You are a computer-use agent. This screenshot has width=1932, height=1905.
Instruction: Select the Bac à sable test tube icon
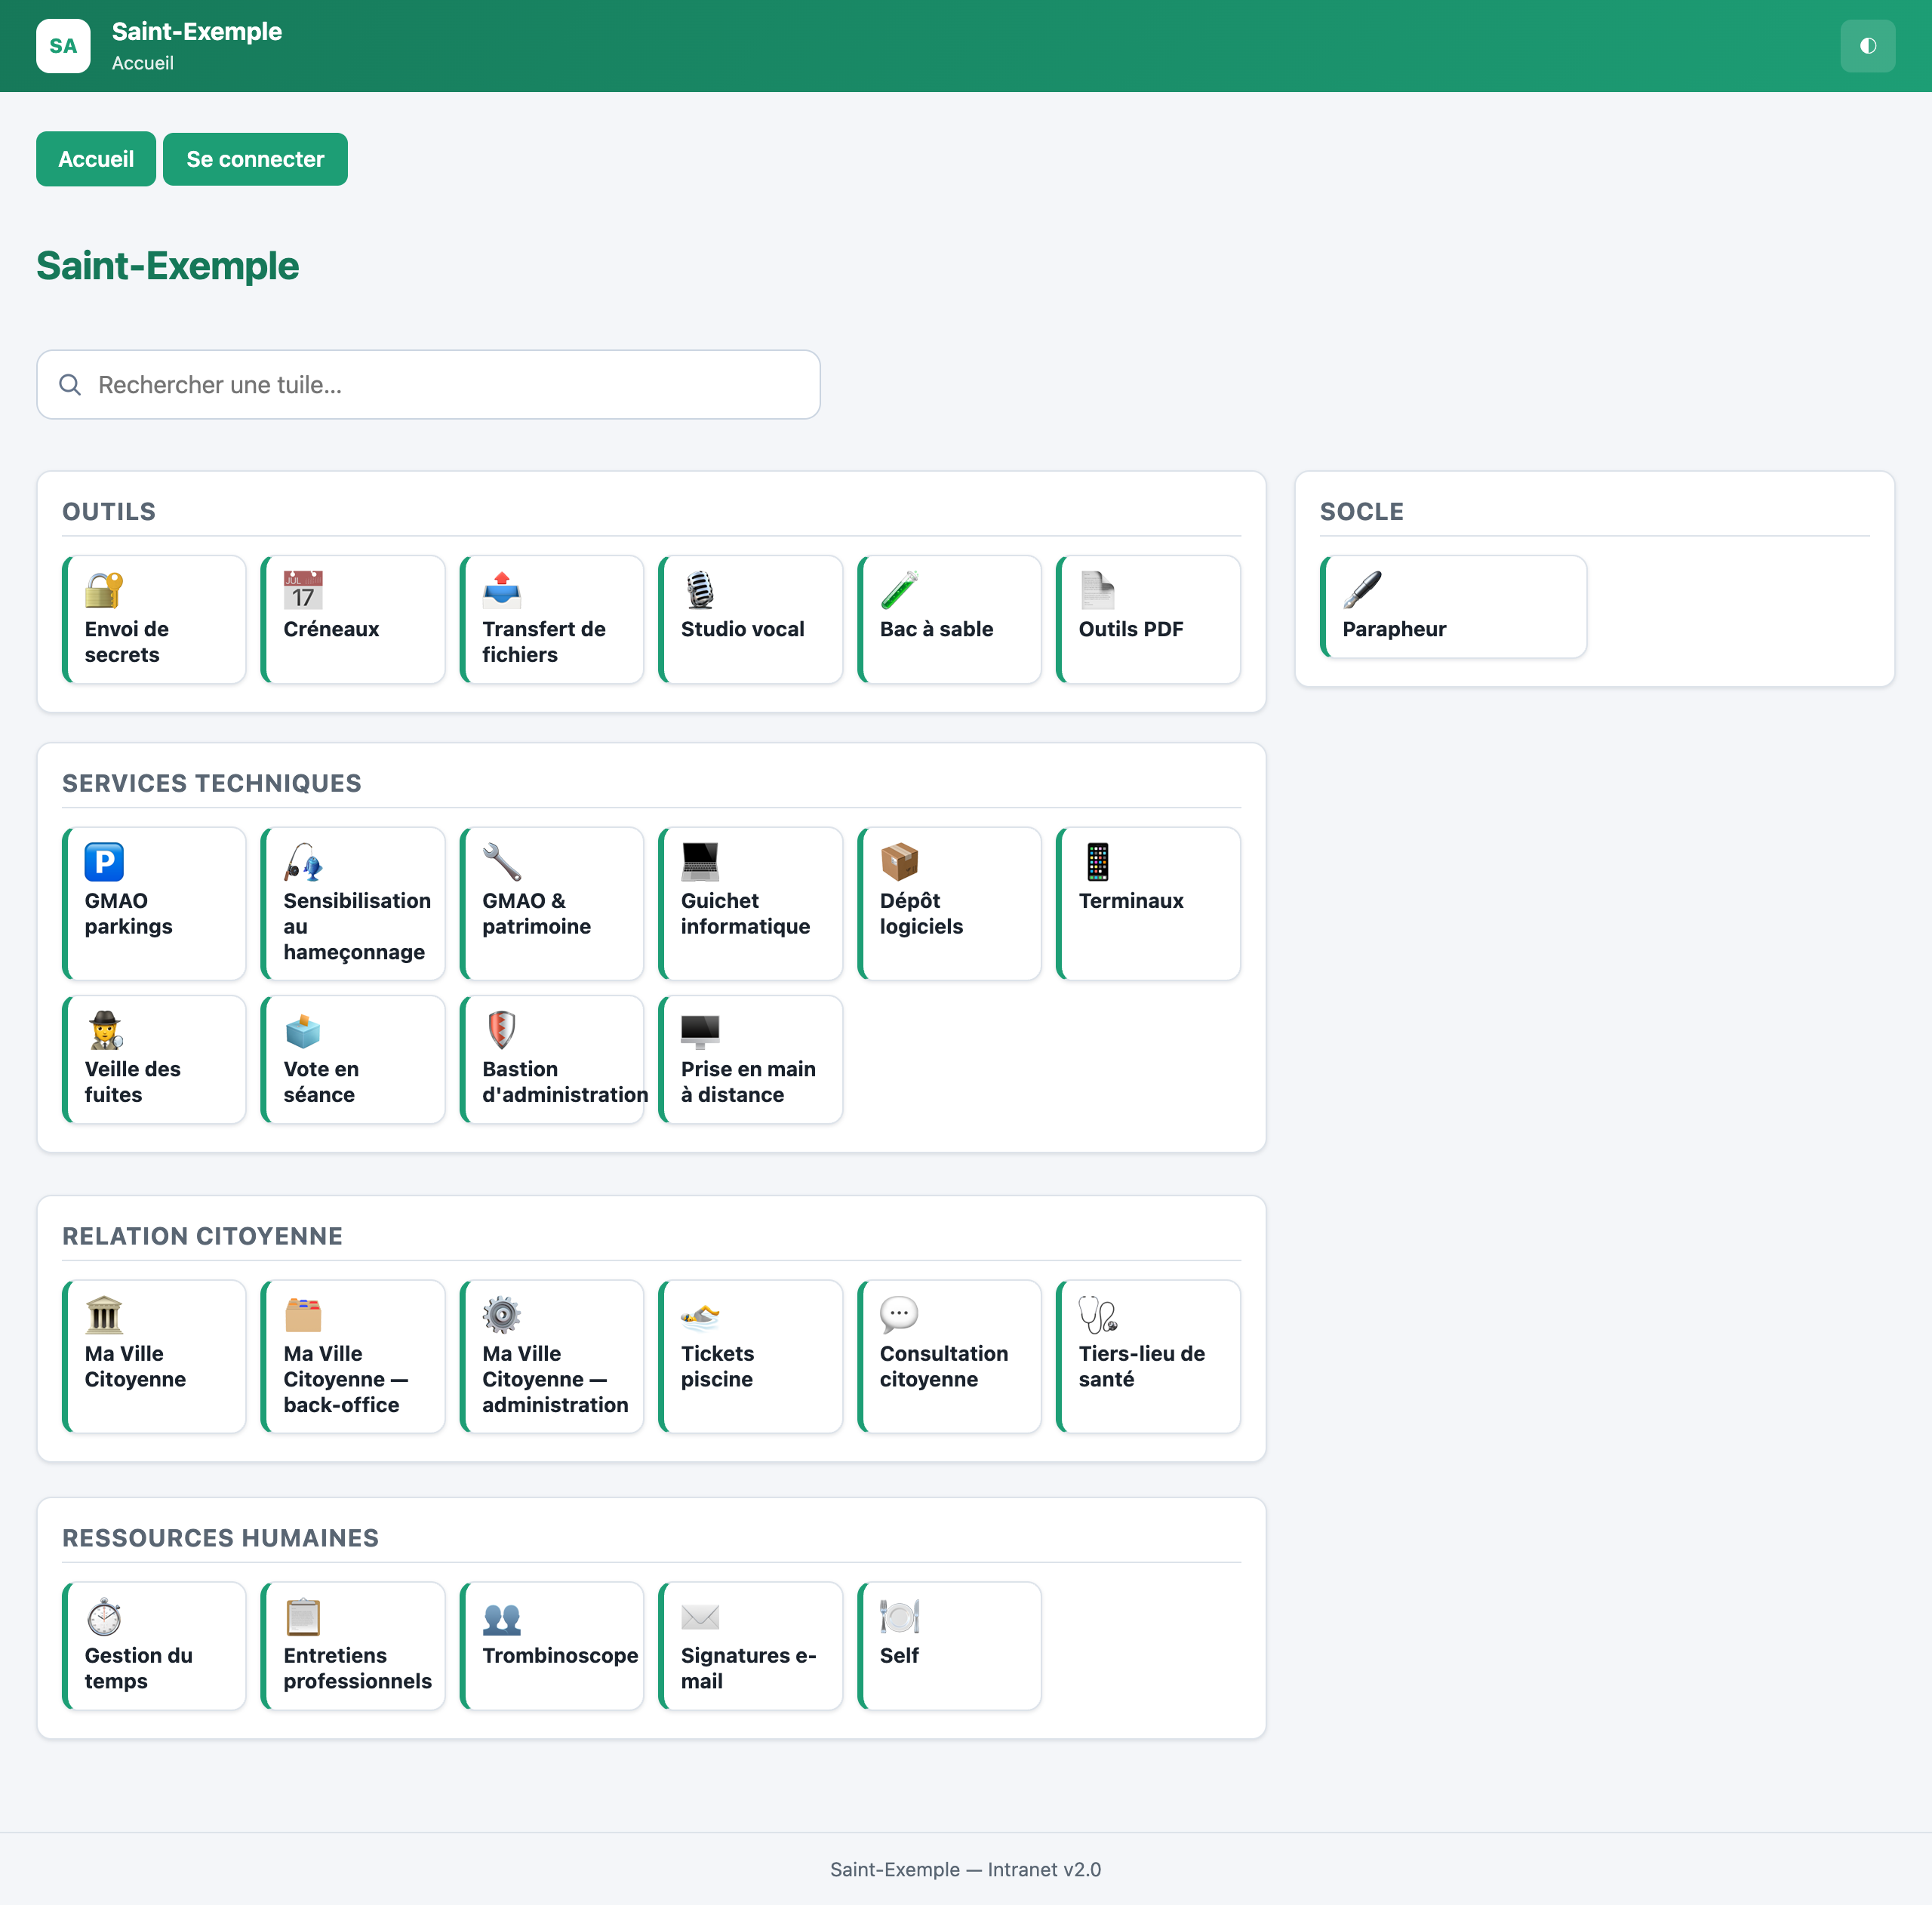(899, 590)
